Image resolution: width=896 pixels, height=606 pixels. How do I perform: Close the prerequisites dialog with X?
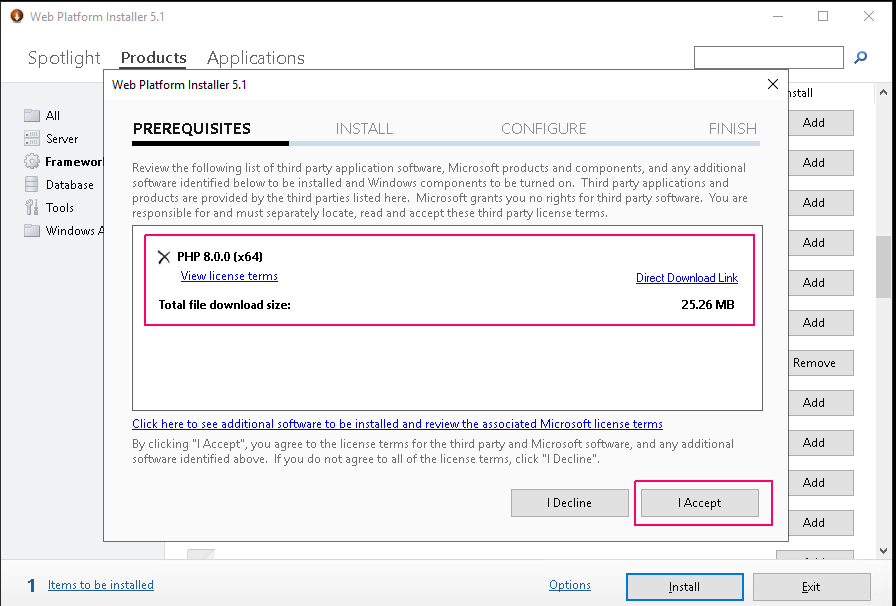(x=773, y=84)
